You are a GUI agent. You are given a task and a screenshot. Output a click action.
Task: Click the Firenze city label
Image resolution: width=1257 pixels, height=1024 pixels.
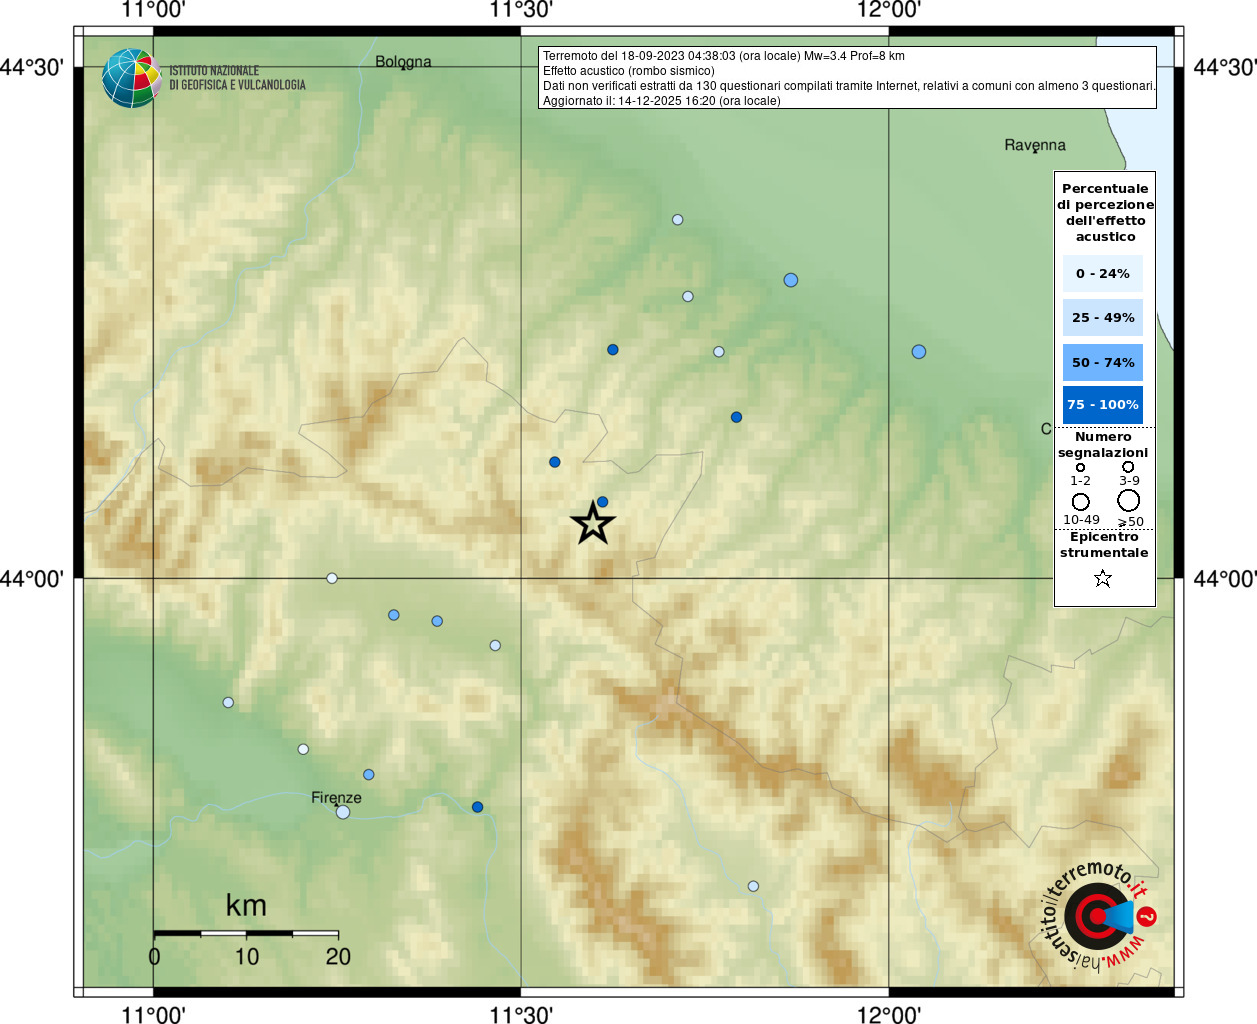pyautogui.click(x=336, y=798)
